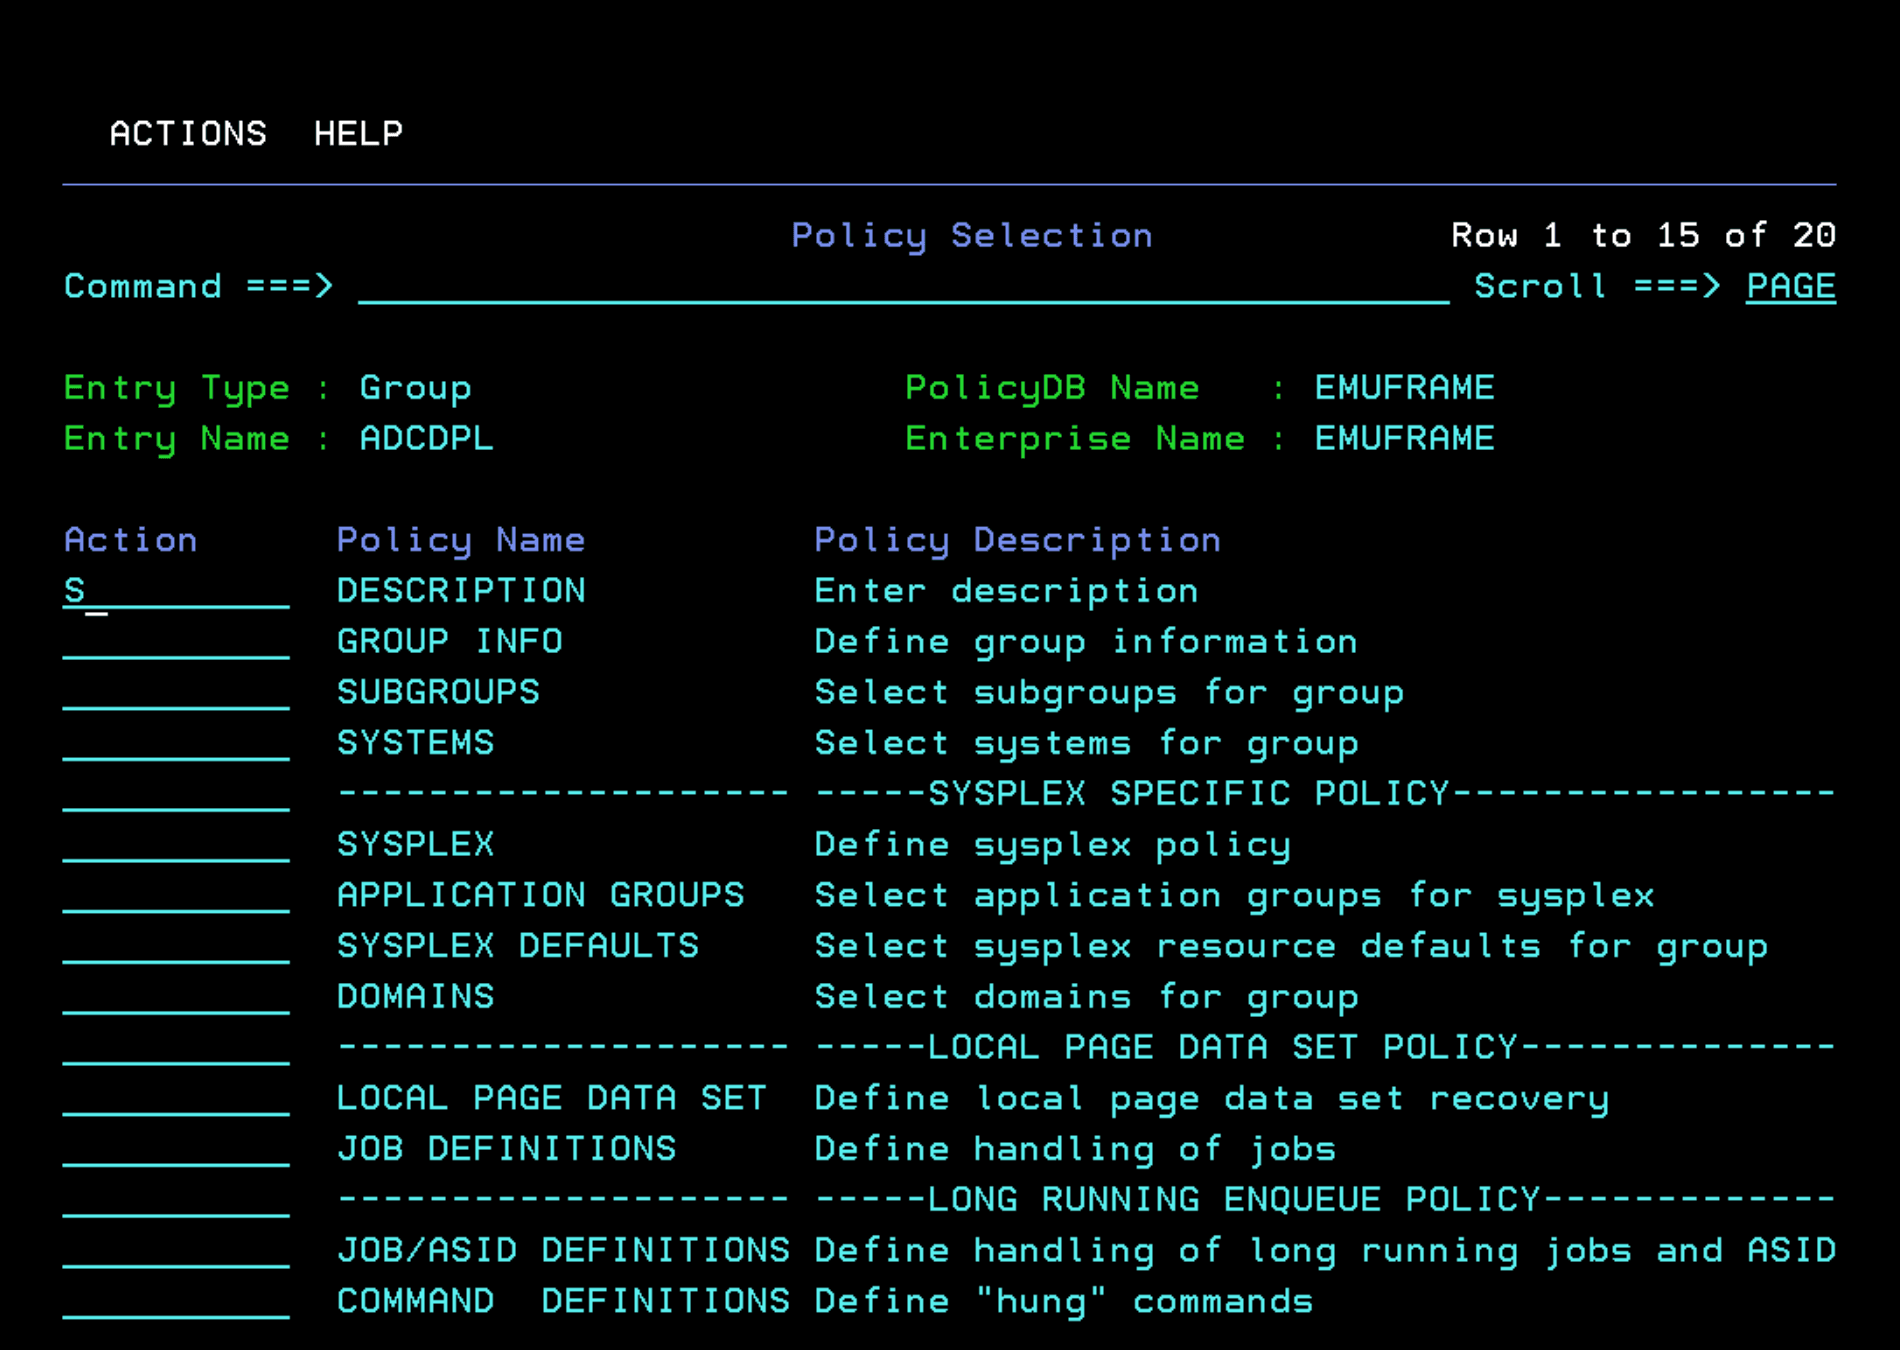This screenshot has height=1350, width=1900.
Task: Select the SYSPLEX DEFAULTS policy name
Action: point(517,947)
